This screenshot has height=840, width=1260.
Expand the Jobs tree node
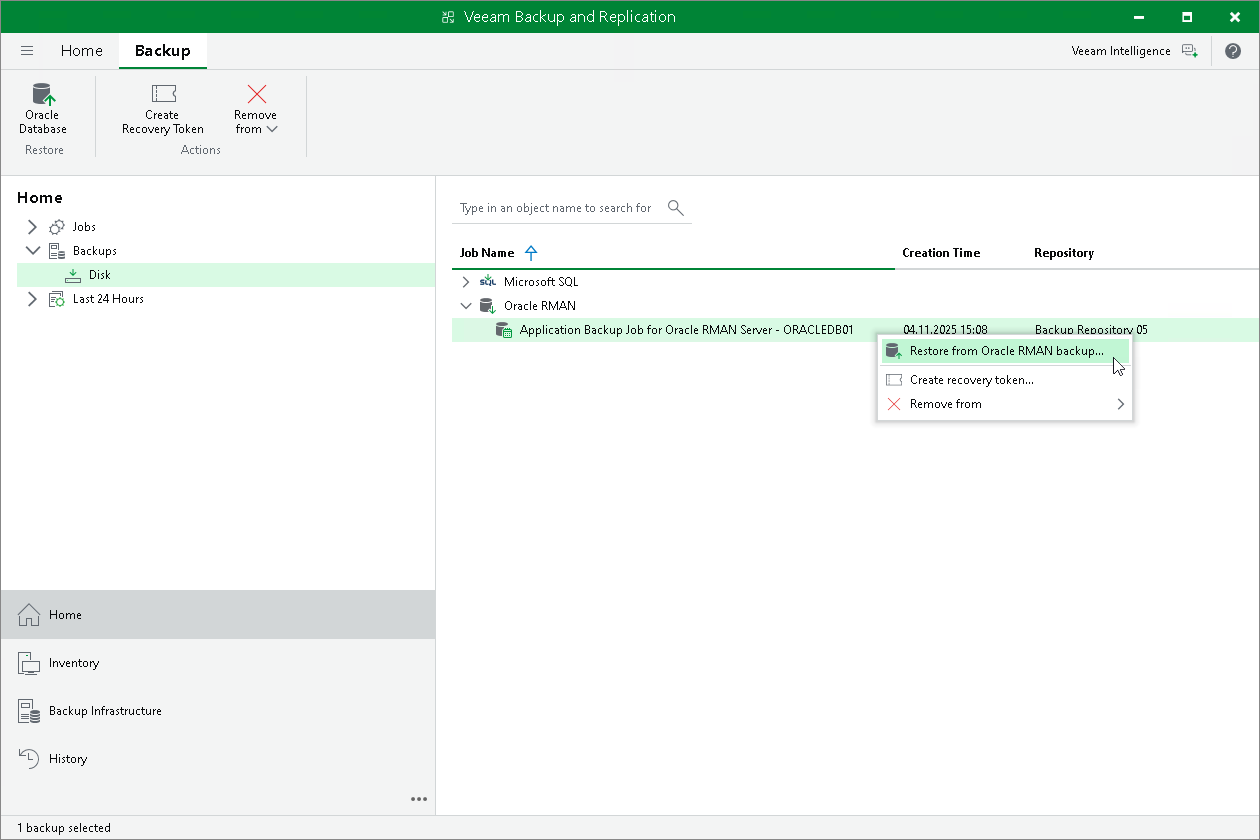[32, 226]
